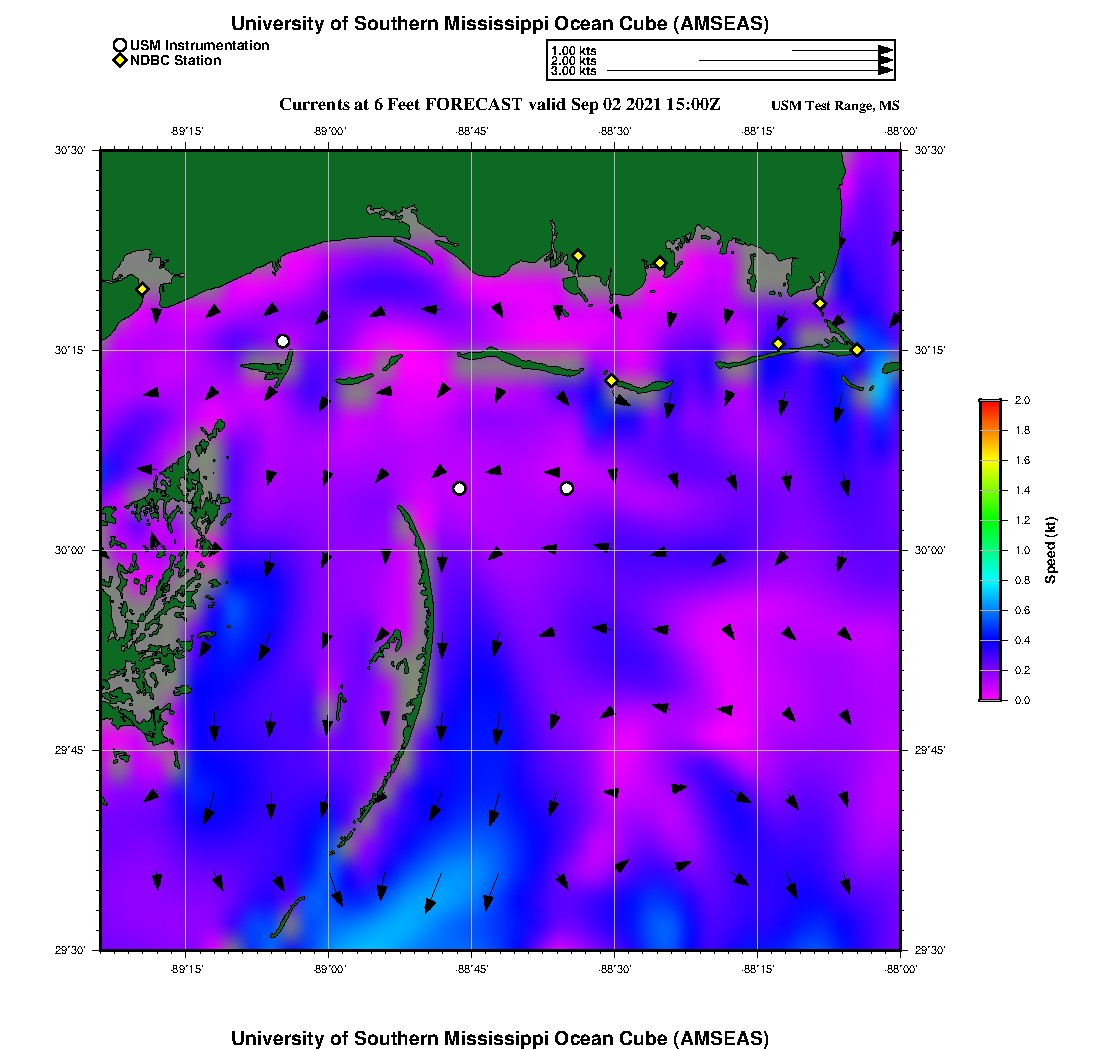The width and height of the screenshot is (1100, 1050).
Task: Pick the easternmost yellow NDBC station diamond
Action: [x=857, y=349]
